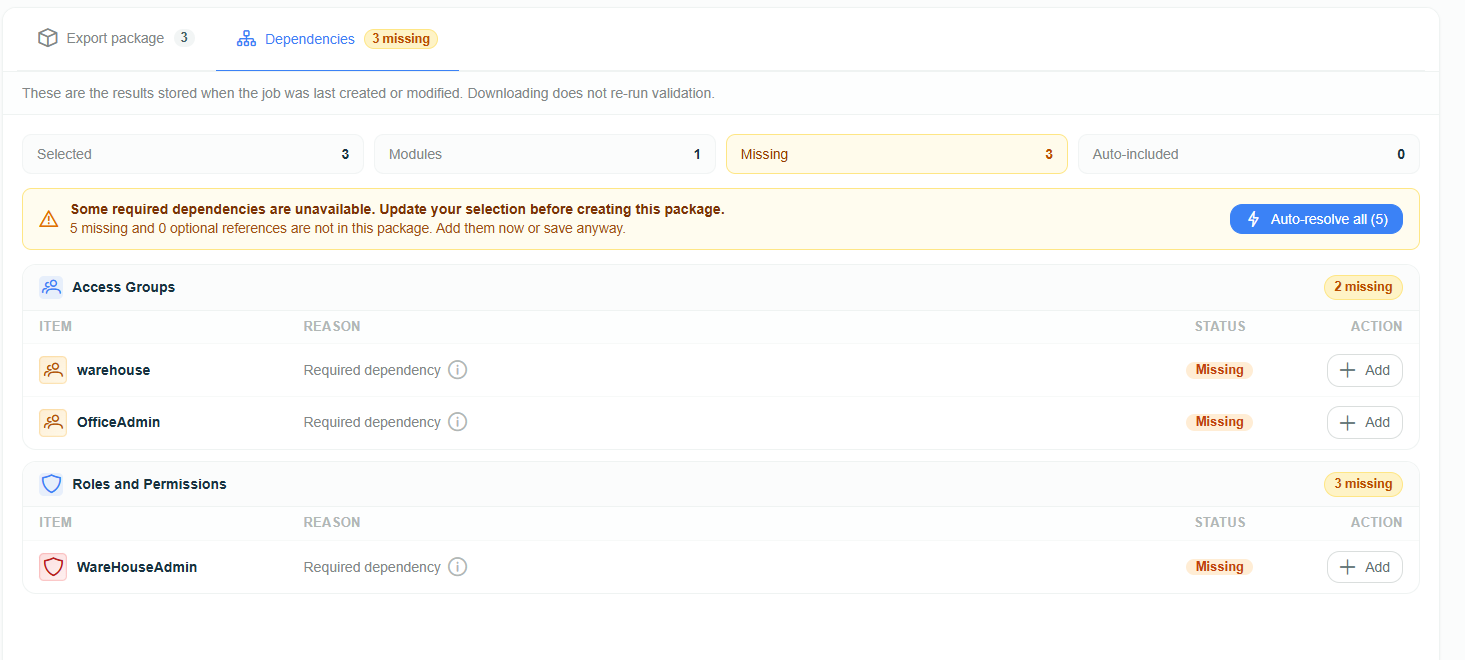The height and width of the screenshot is (660, 1465).
Task: Click the '2 missing' badge in Access Groups
Action: (1363, 287)
